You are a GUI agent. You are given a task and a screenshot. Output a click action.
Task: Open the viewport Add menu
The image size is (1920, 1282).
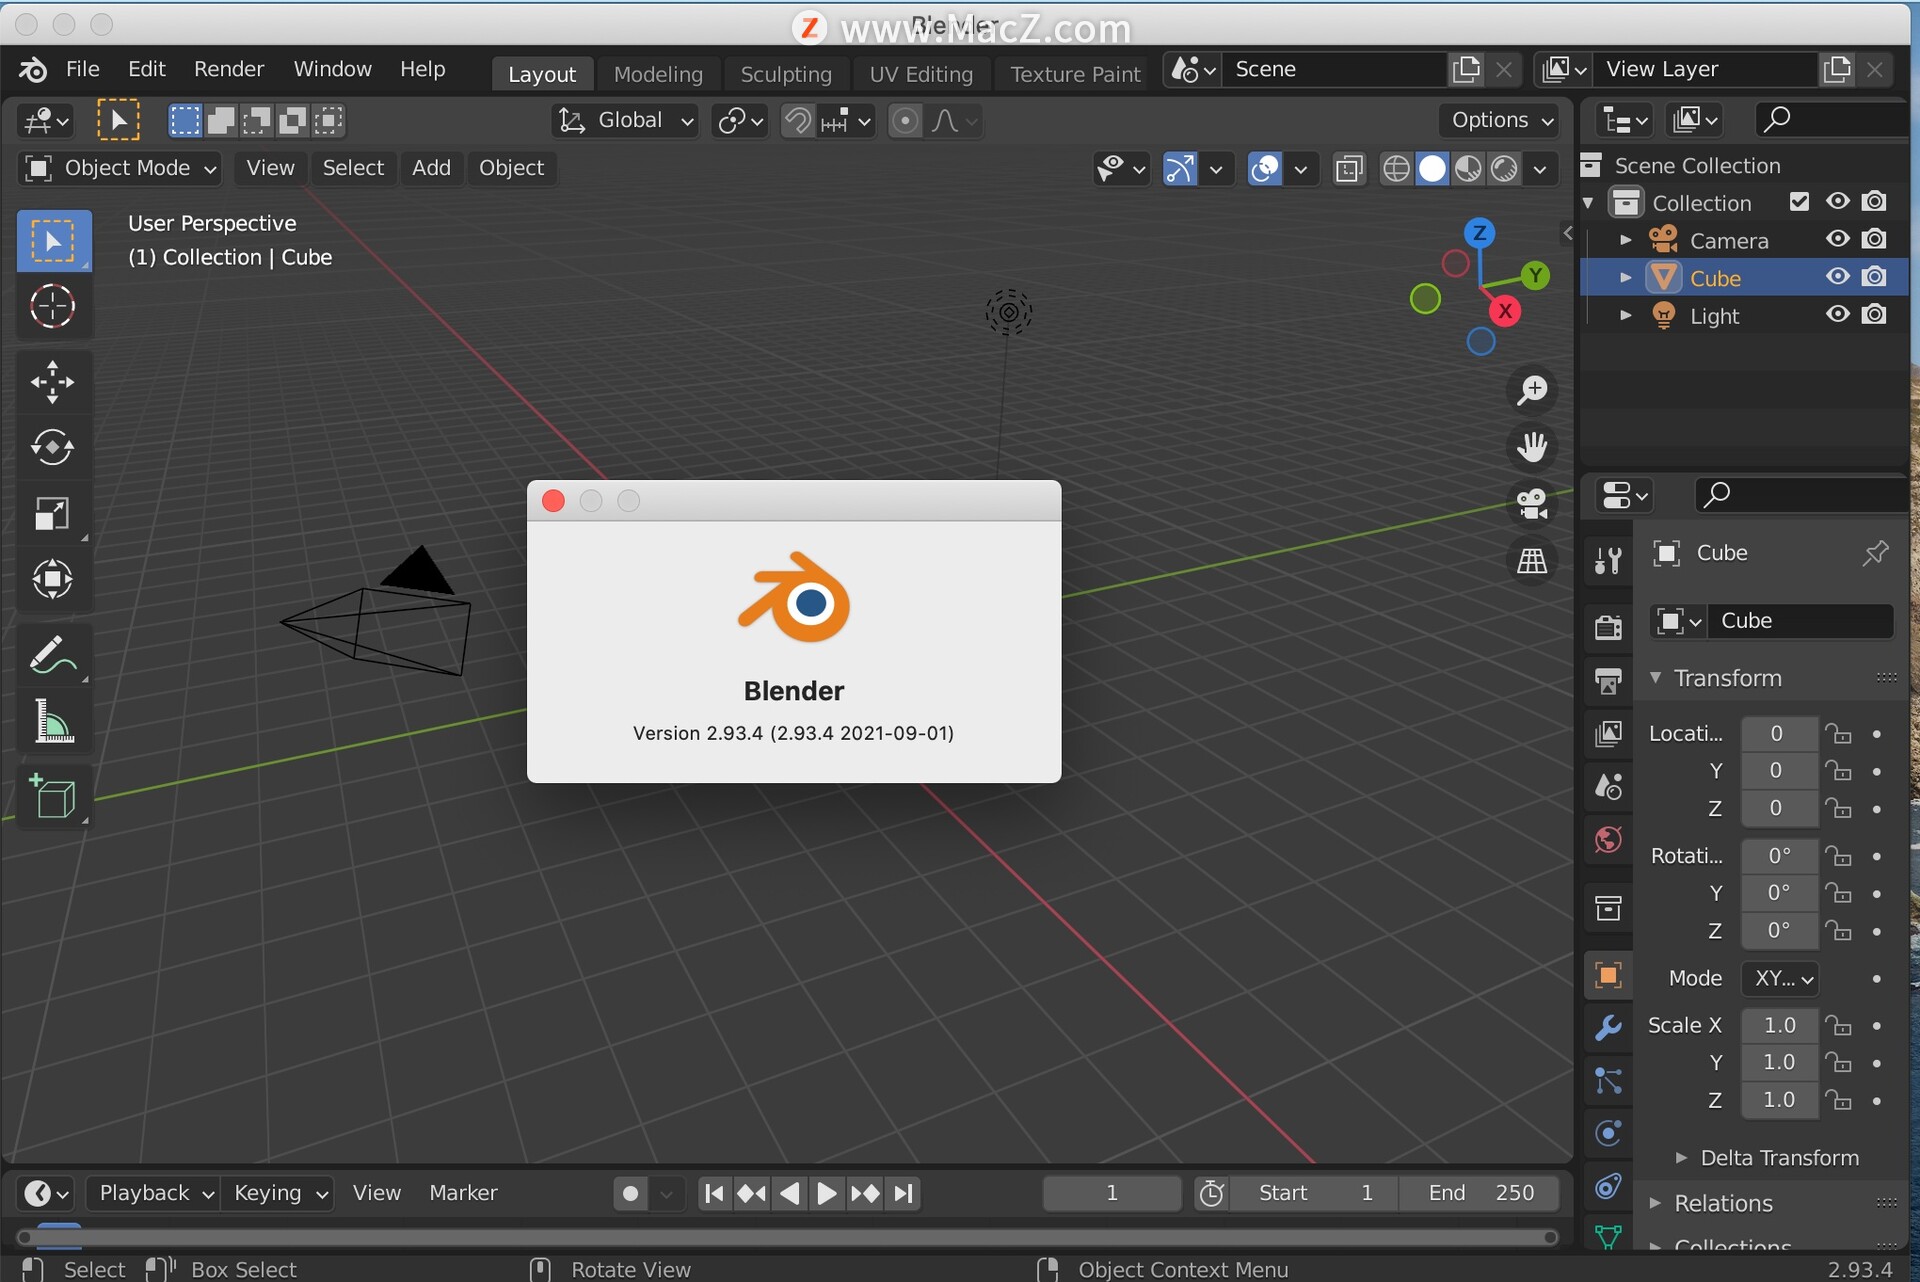coord(431,168)
